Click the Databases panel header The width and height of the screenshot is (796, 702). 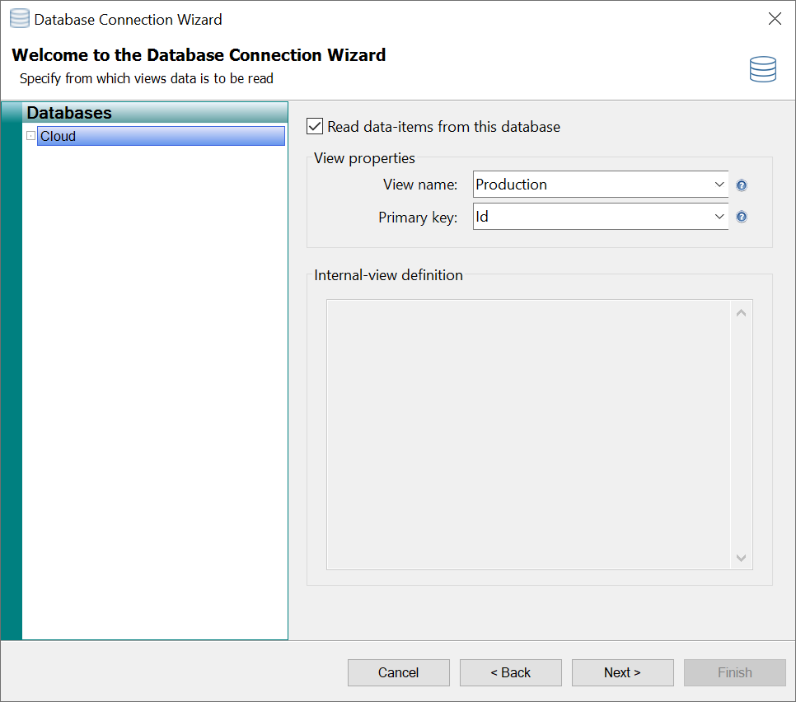tap(69, 113)
